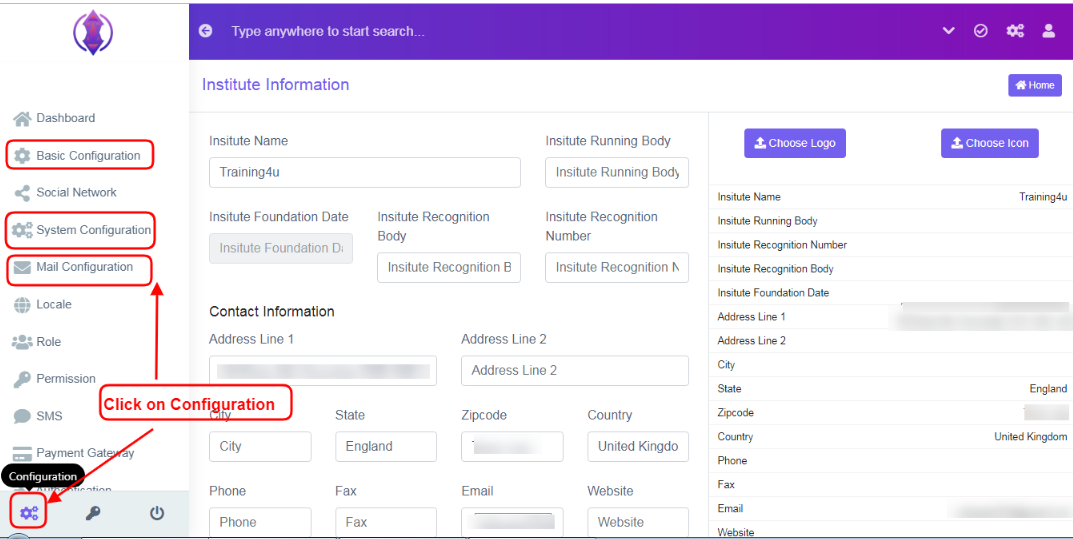Focus the Insitute Recognition Number field
Image resolution: width=1073 pixels, height=539 pixels.
(x=617, y=267)
